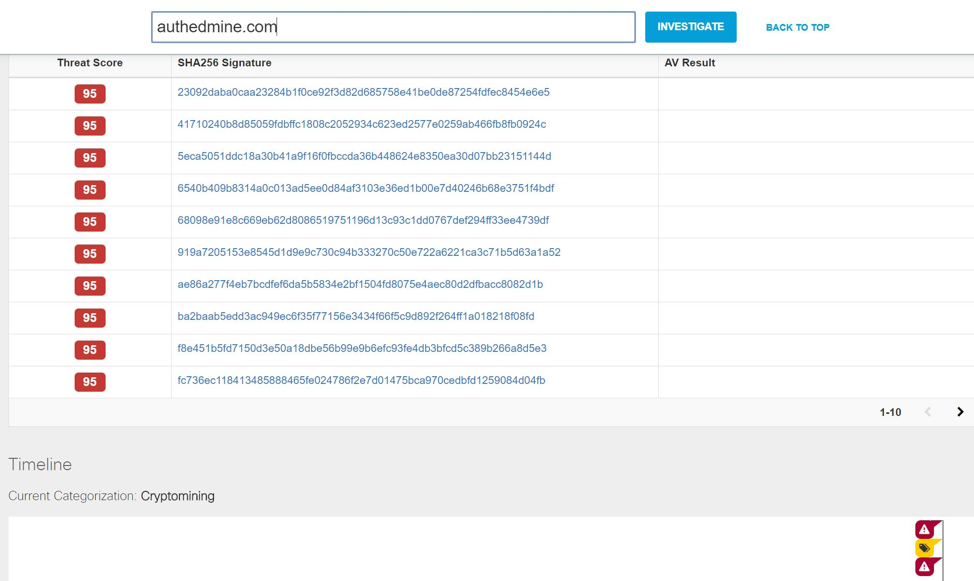Click the top red warning timeline flag
Image resolution: width=974 pixels, height=581 pixels.
tap(925, 530)
